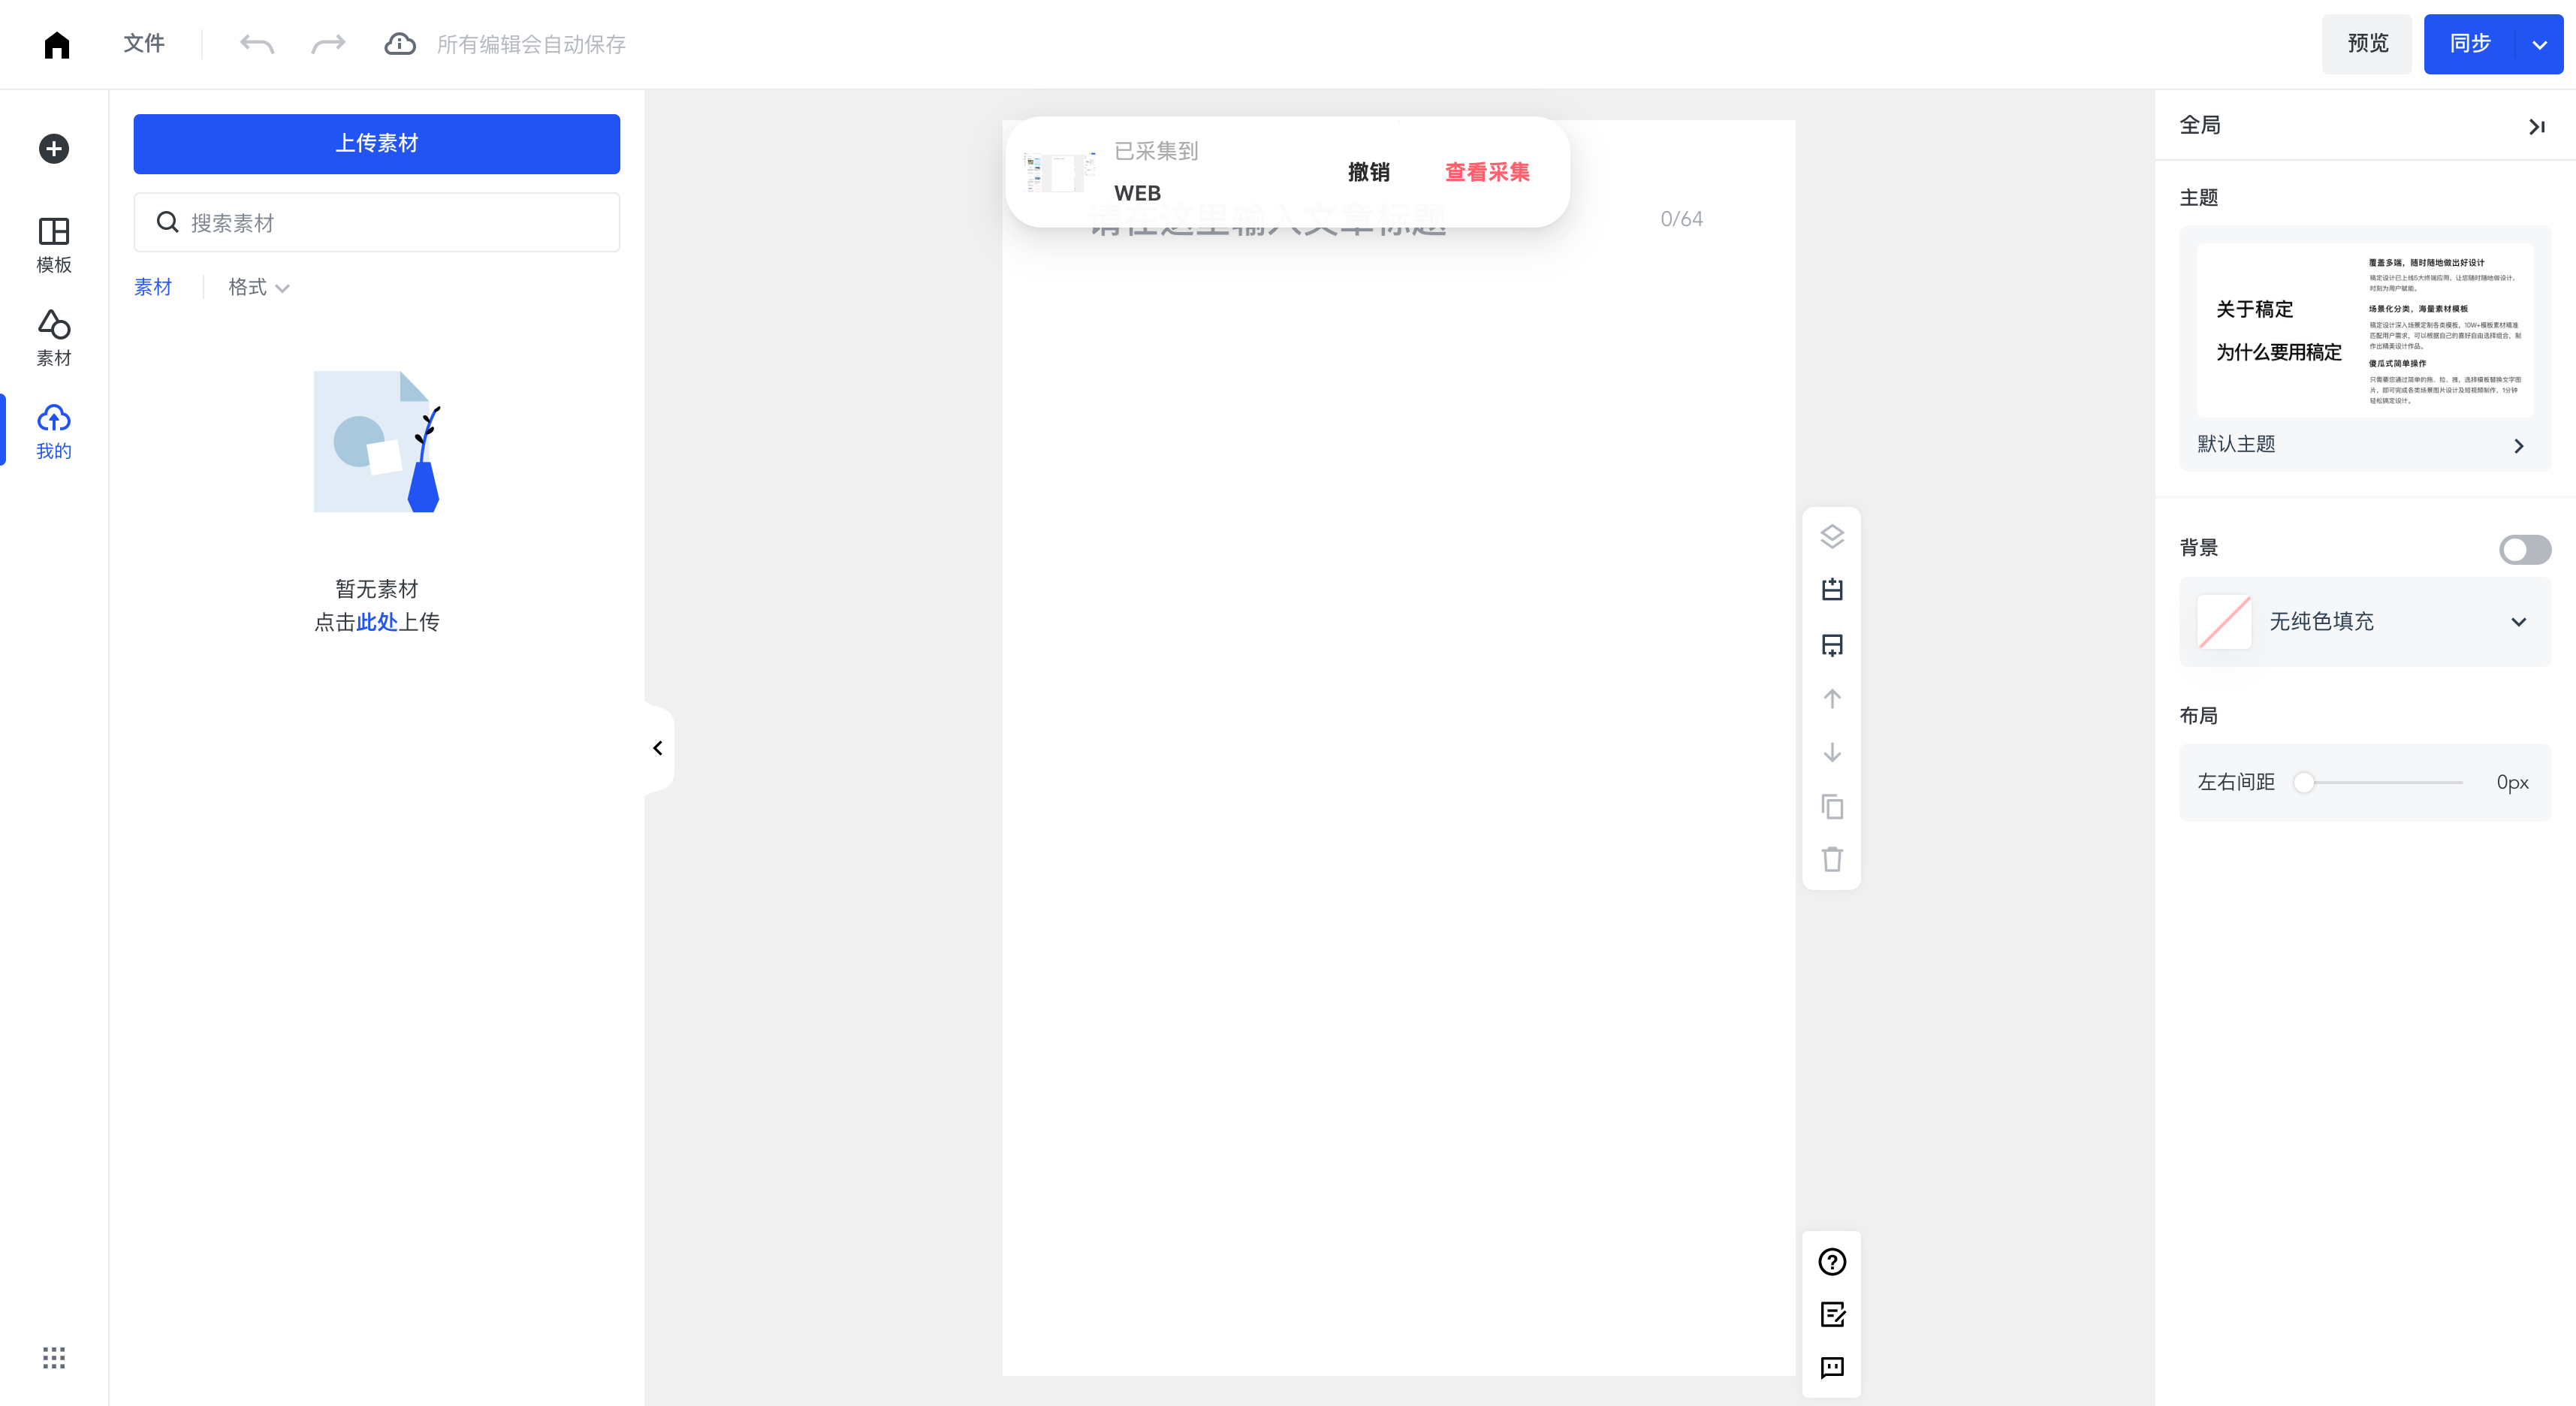This screenshot has width=2576, height=1406.
Task: Click the redo arrow icon
Action: point(328,44)
